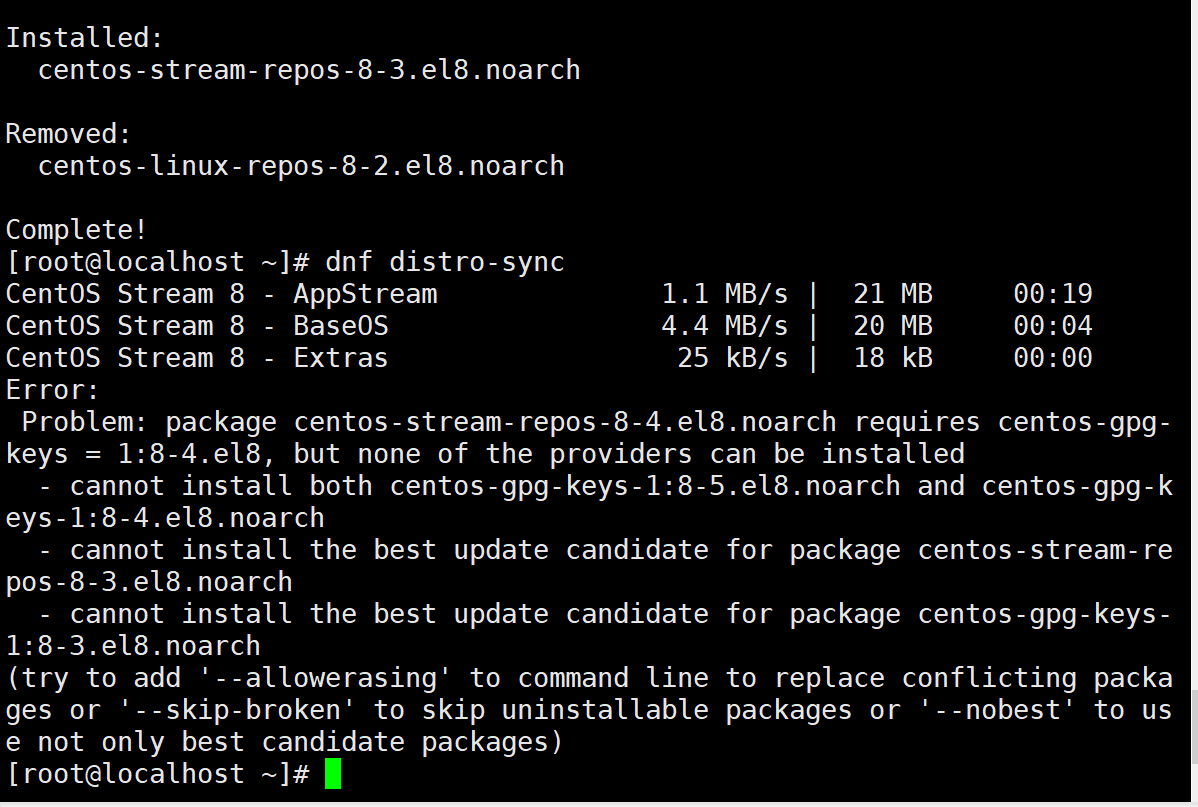
Task: Click the 'Error:' line
Action: pyautogui.click(x=52, y=390)
